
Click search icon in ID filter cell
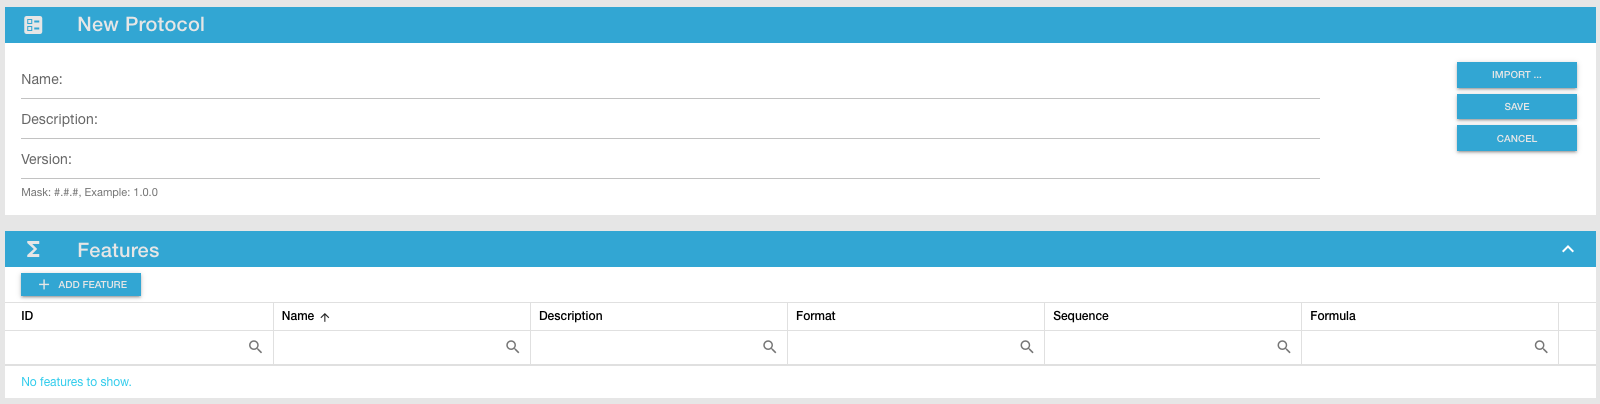point(255,347)
